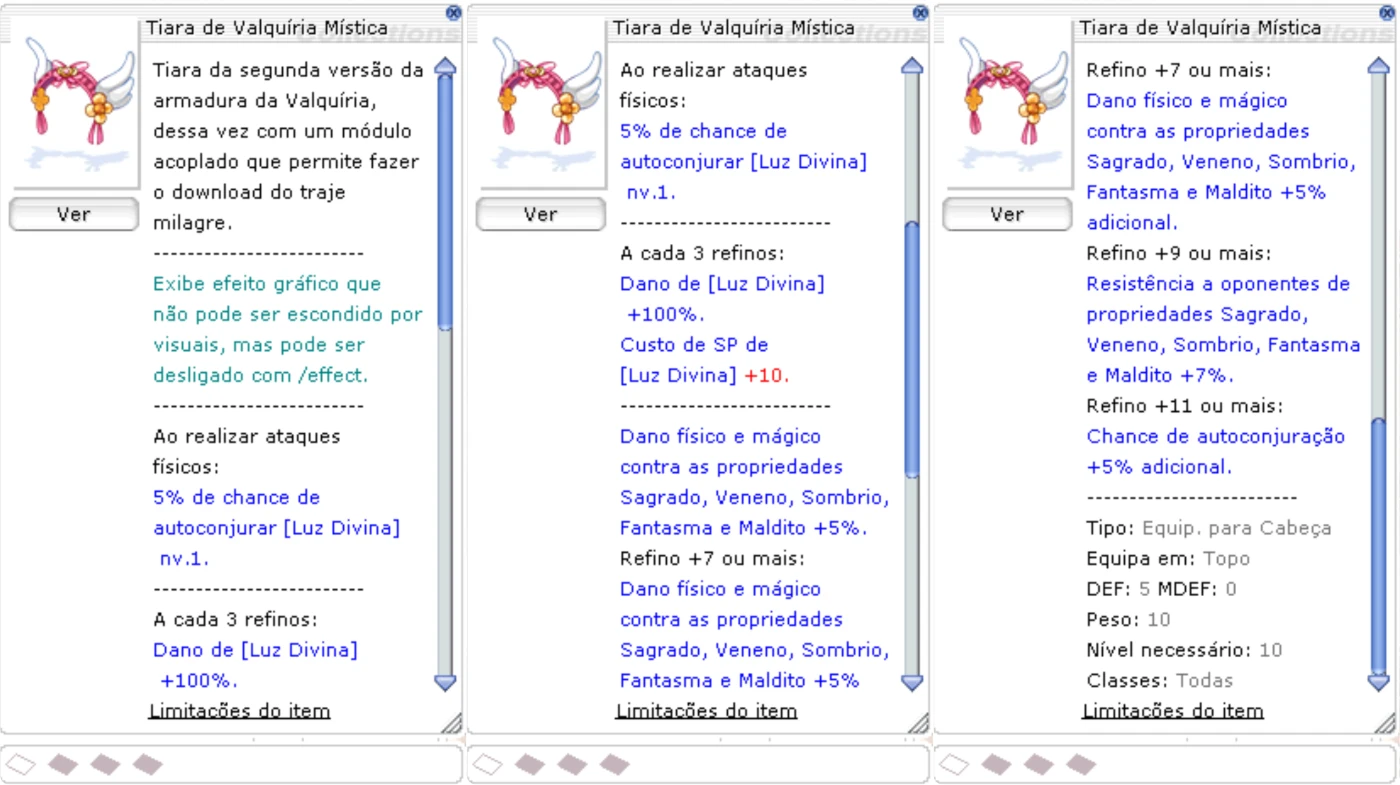Click Ver in the 'Refino +9' window
Screen dimensions: 1400x785
point(1008,214)
